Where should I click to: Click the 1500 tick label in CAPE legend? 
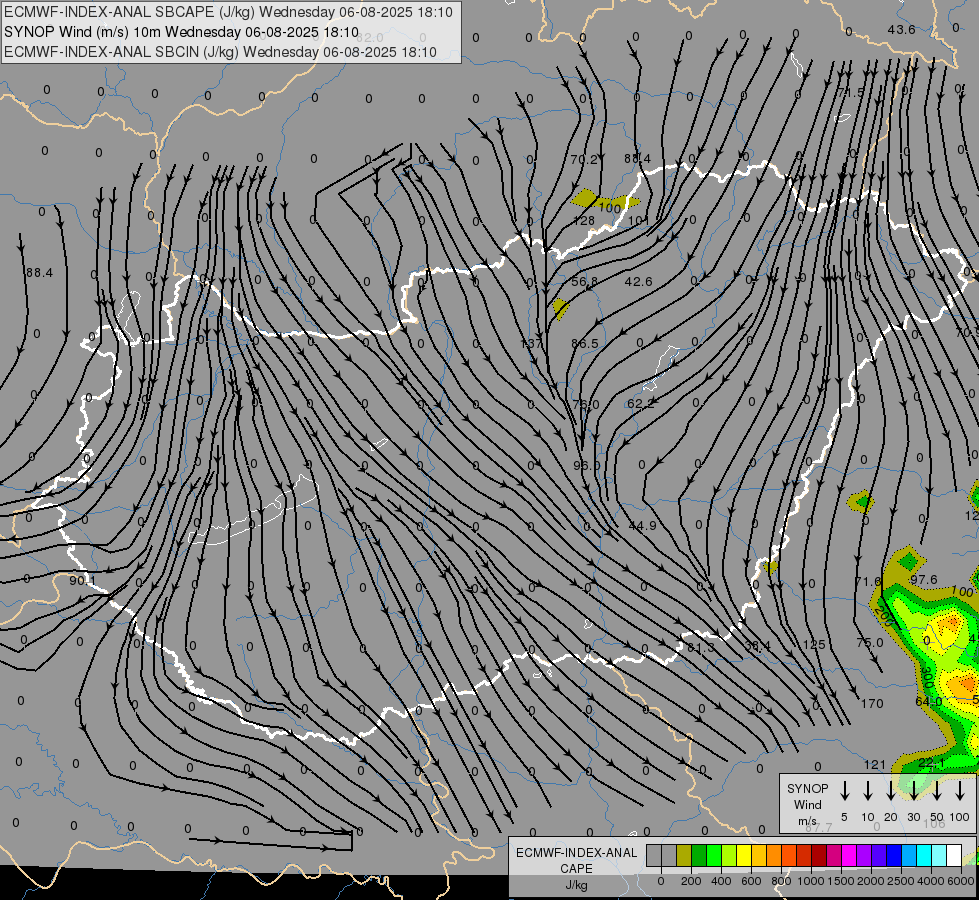(841, 881)
